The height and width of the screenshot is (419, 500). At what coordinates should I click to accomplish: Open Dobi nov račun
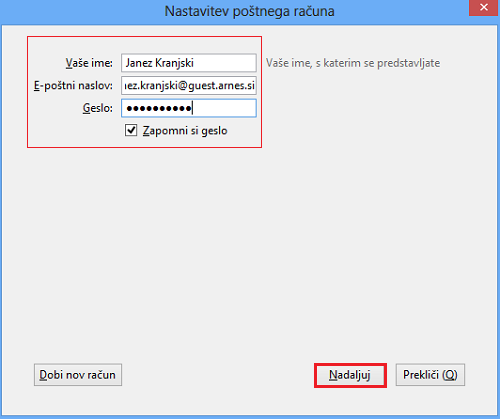(78, 375)
